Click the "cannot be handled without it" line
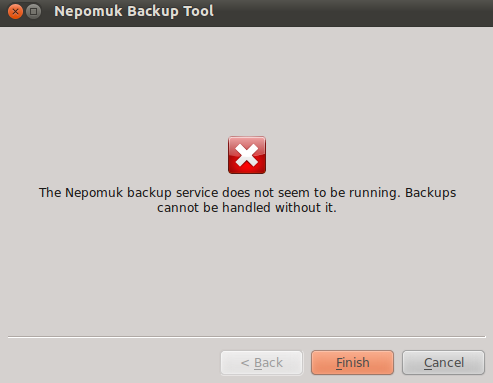Screen dimensions: 493x383 pos(247,208)
